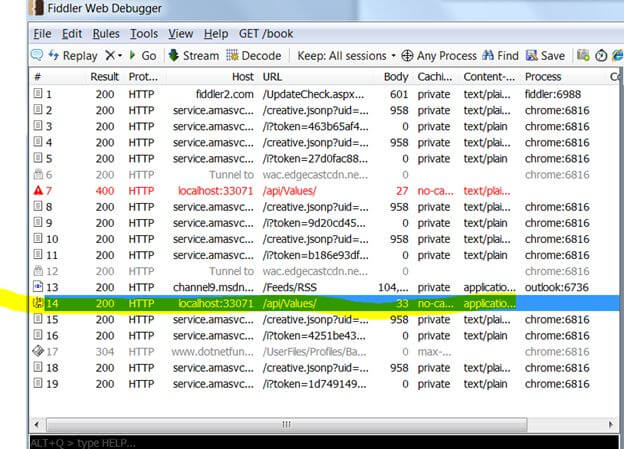This screenshot has height=449, width=624.
Task: Select session 6 tunnel lock icon
Action: click(38, 174)
